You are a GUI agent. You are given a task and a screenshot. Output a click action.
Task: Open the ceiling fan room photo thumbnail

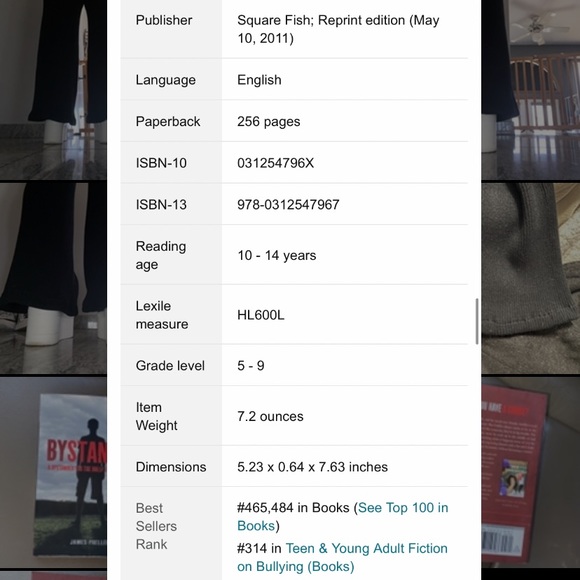click(530, 90)
